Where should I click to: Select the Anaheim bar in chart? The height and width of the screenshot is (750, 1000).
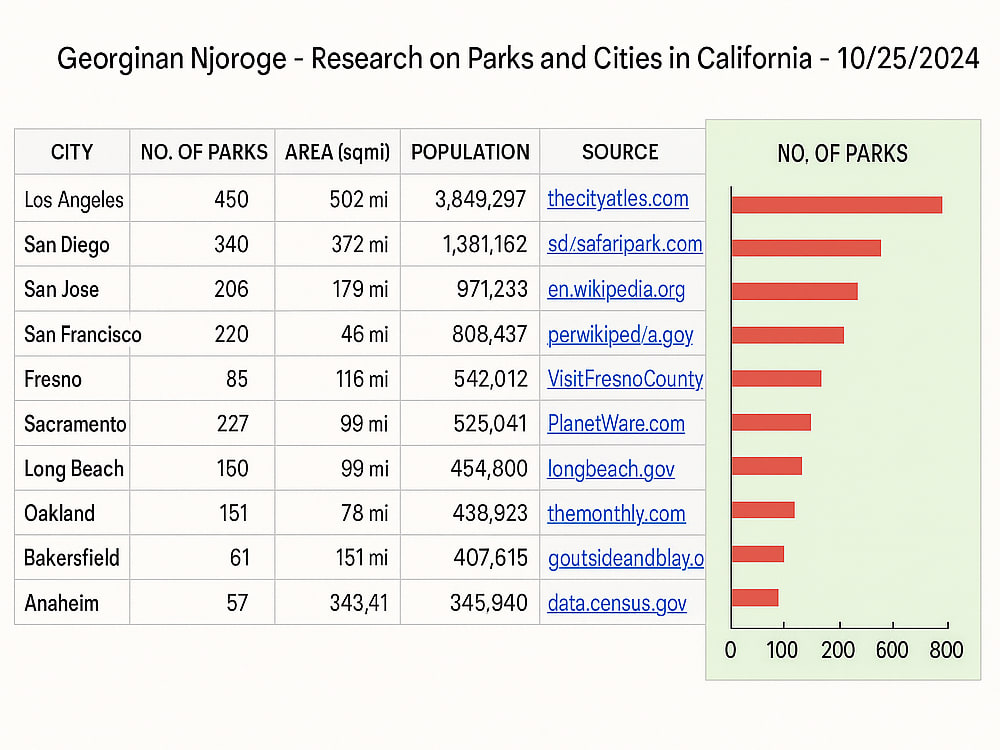(755, 598)
